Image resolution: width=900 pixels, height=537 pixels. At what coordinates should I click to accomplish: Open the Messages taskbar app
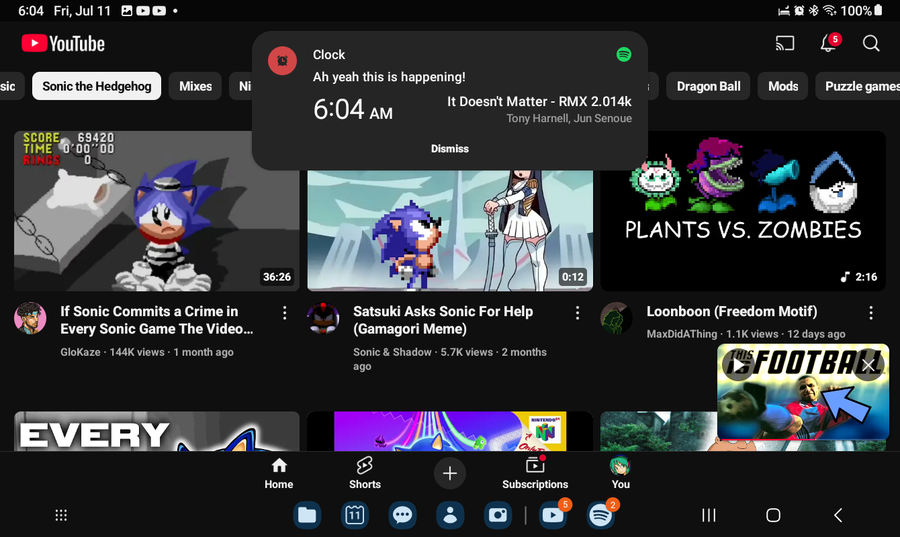(402, 515)
